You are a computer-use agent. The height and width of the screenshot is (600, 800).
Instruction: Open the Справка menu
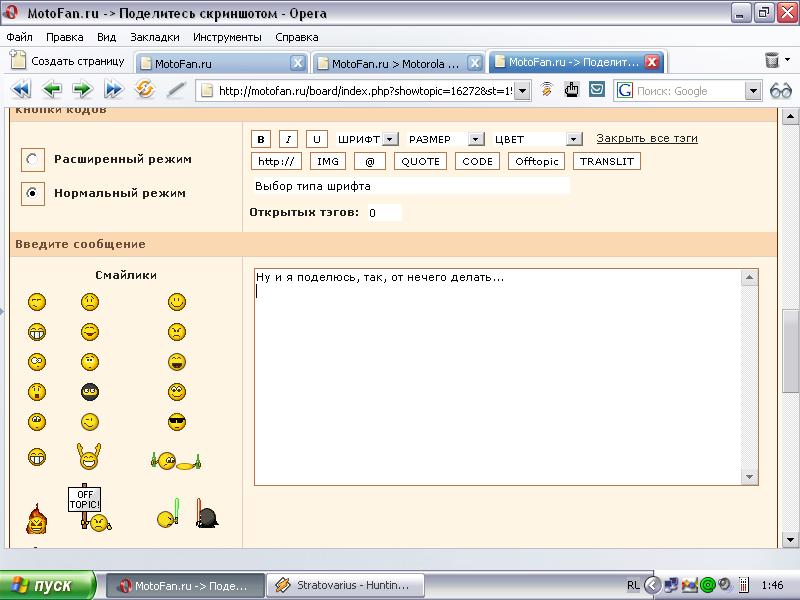tap(296, 37)
